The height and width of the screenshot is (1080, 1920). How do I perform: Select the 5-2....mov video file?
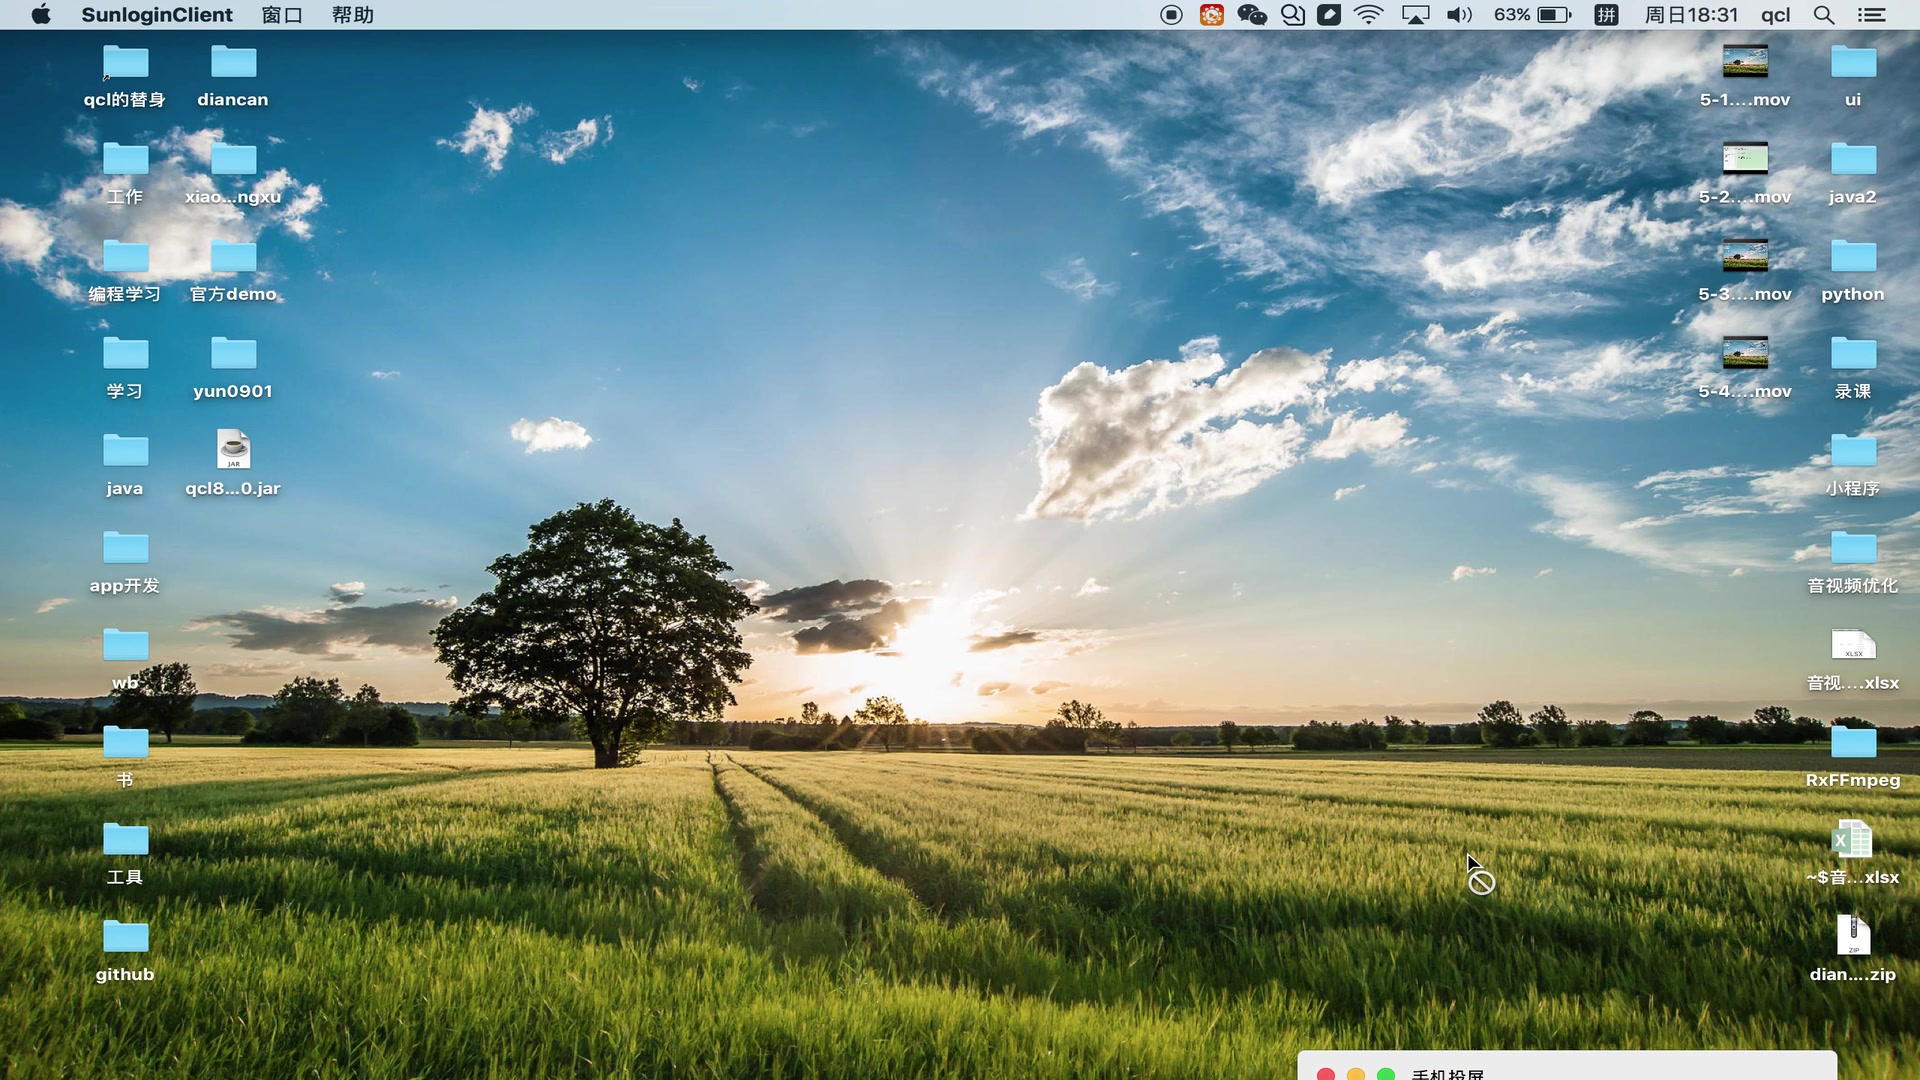(1745, 173)
